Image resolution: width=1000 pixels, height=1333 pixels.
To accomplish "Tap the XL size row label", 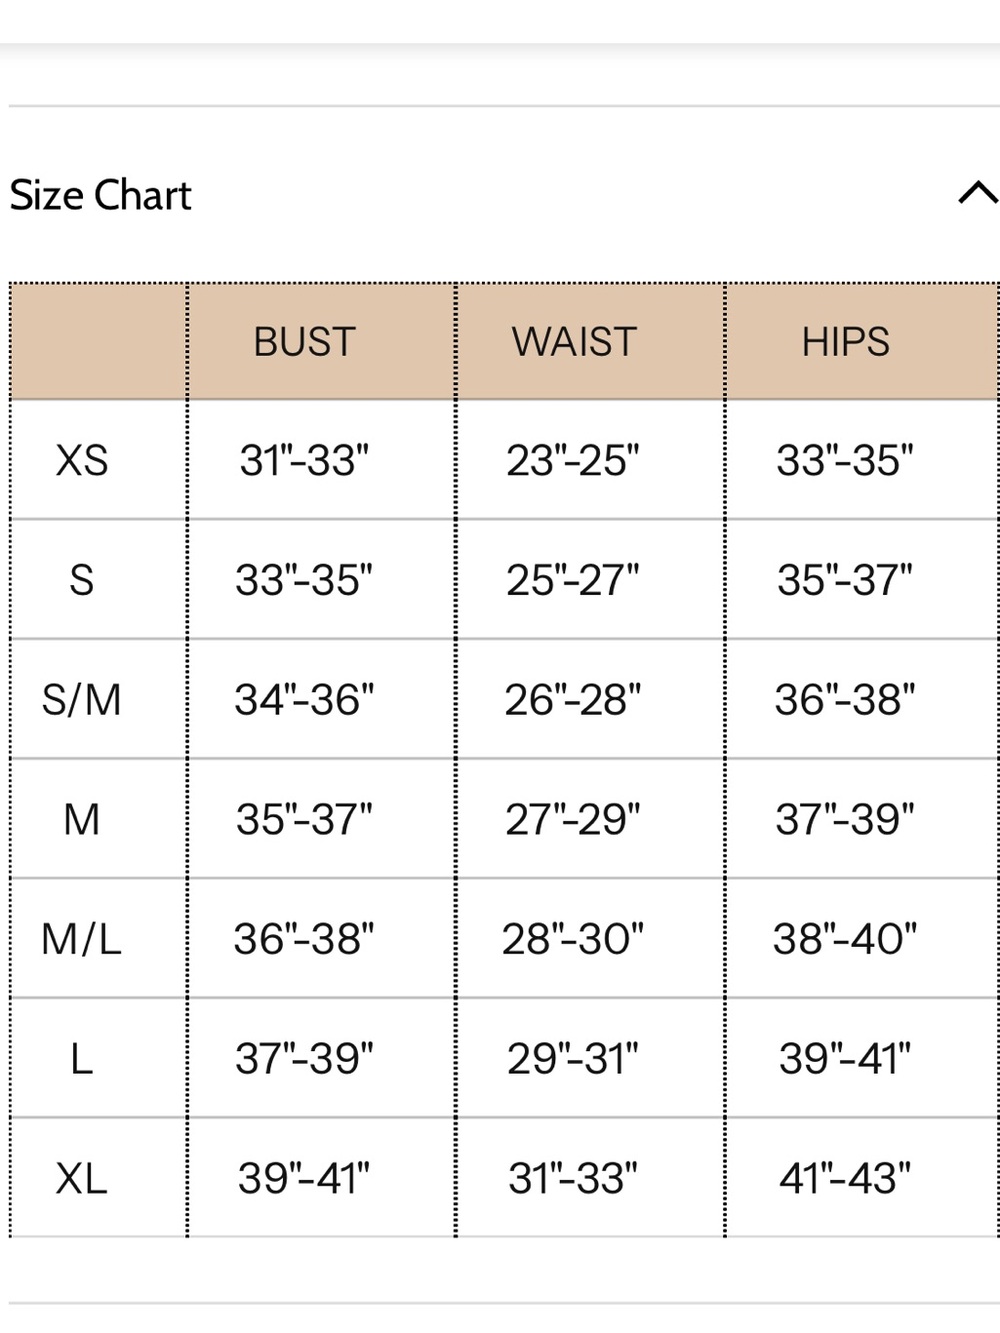I will 82,1178.
